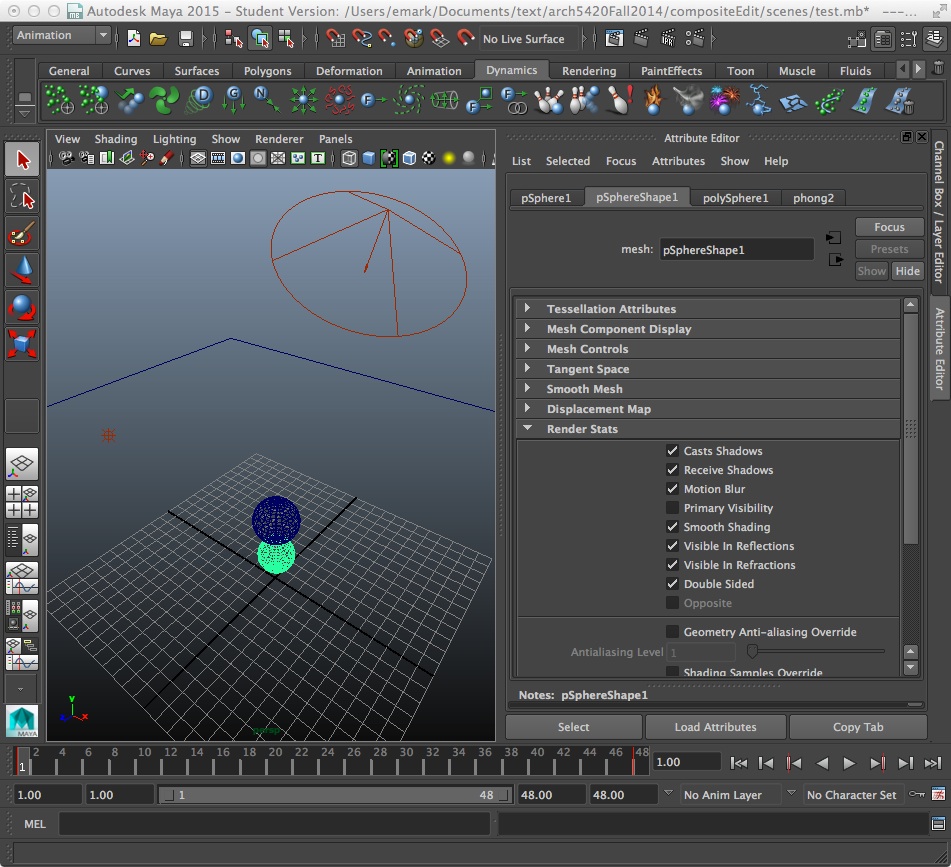The height and width of the screenshot is (867, 951).
Task: Click the Load Attributes button
Action: click(715, 726)
